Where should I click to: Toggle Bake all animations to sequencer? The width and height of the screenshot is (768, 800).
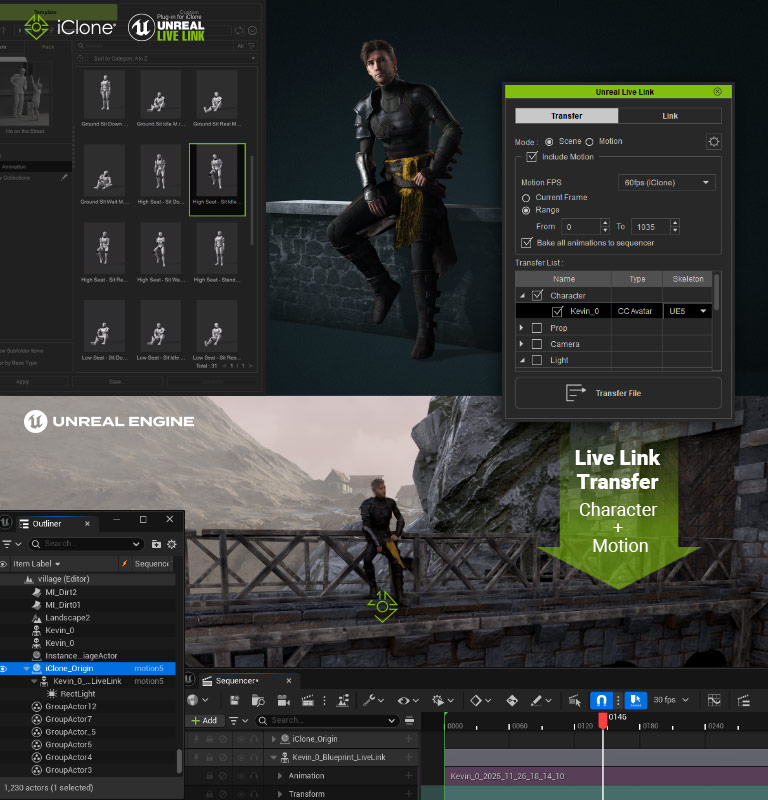527,243
